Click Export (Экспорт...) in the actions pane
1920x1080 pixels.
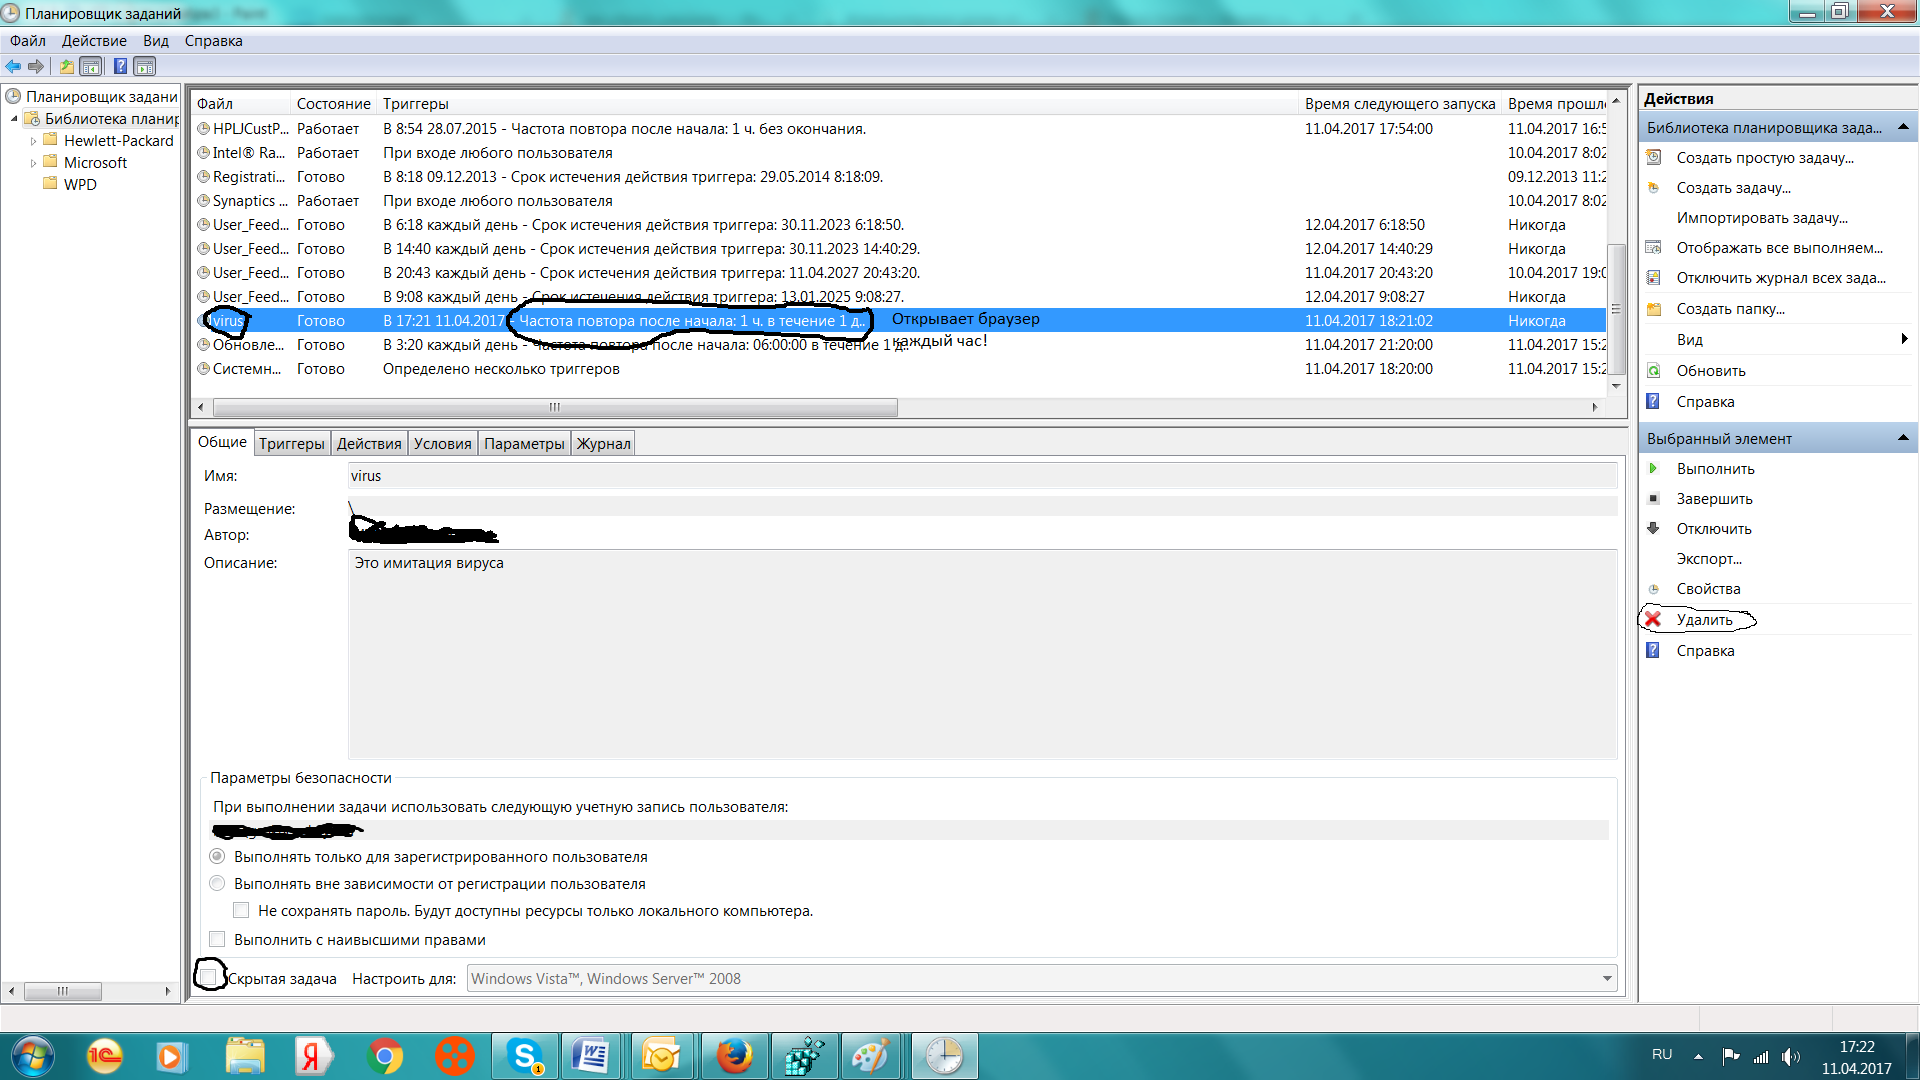(x=1708, y=559)
